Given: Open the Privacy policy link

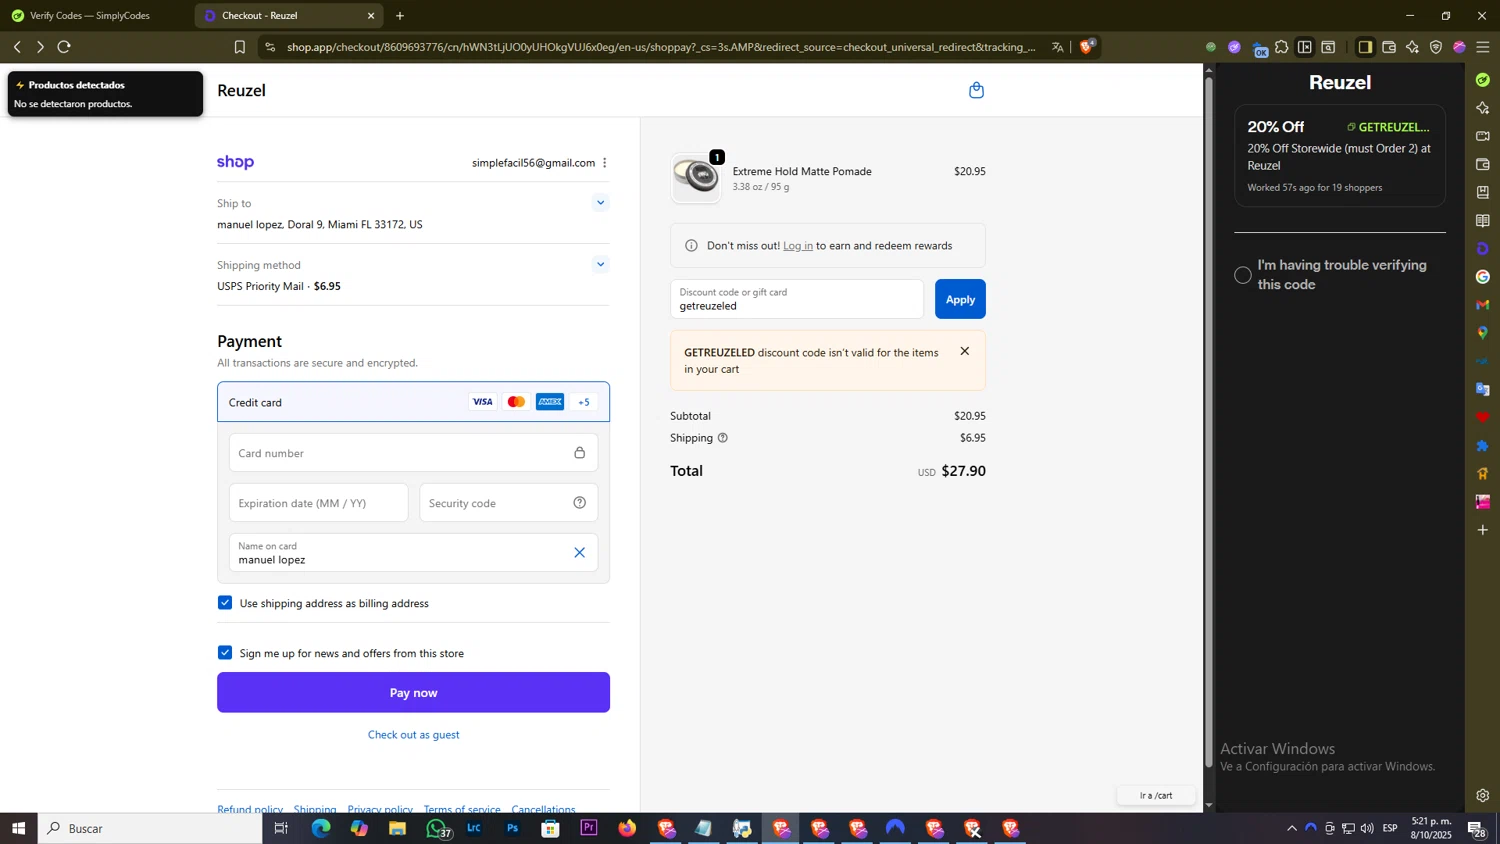Looking at the screenshot, I should 380,808.
